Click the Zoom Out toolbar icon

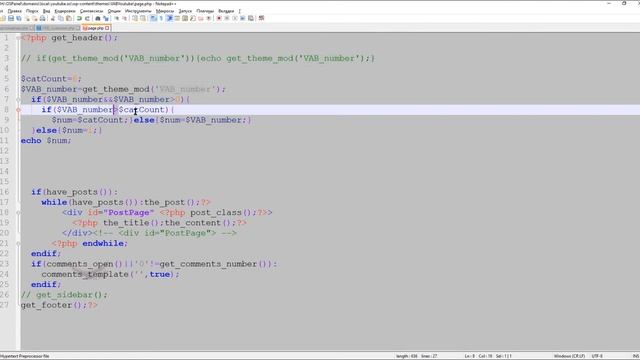pos(125,18)
